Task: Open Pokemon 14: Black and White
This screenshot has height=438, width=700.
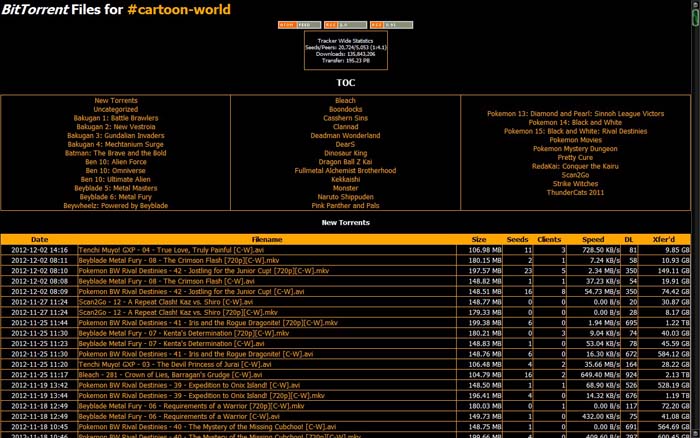Action: (575, 122)
